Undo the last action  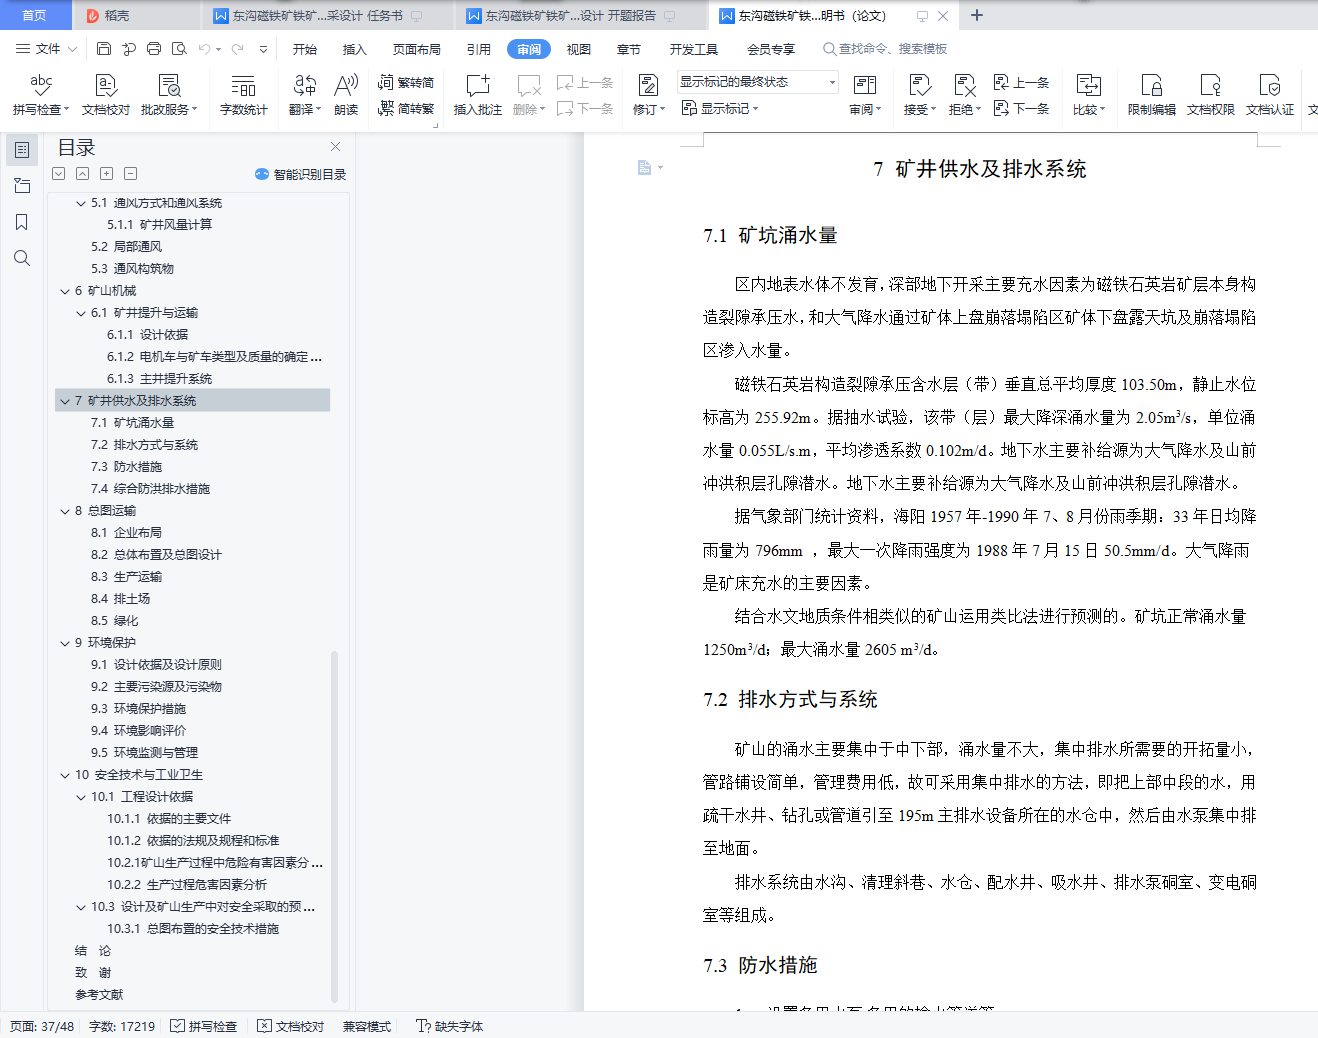[x=204, y=49]
